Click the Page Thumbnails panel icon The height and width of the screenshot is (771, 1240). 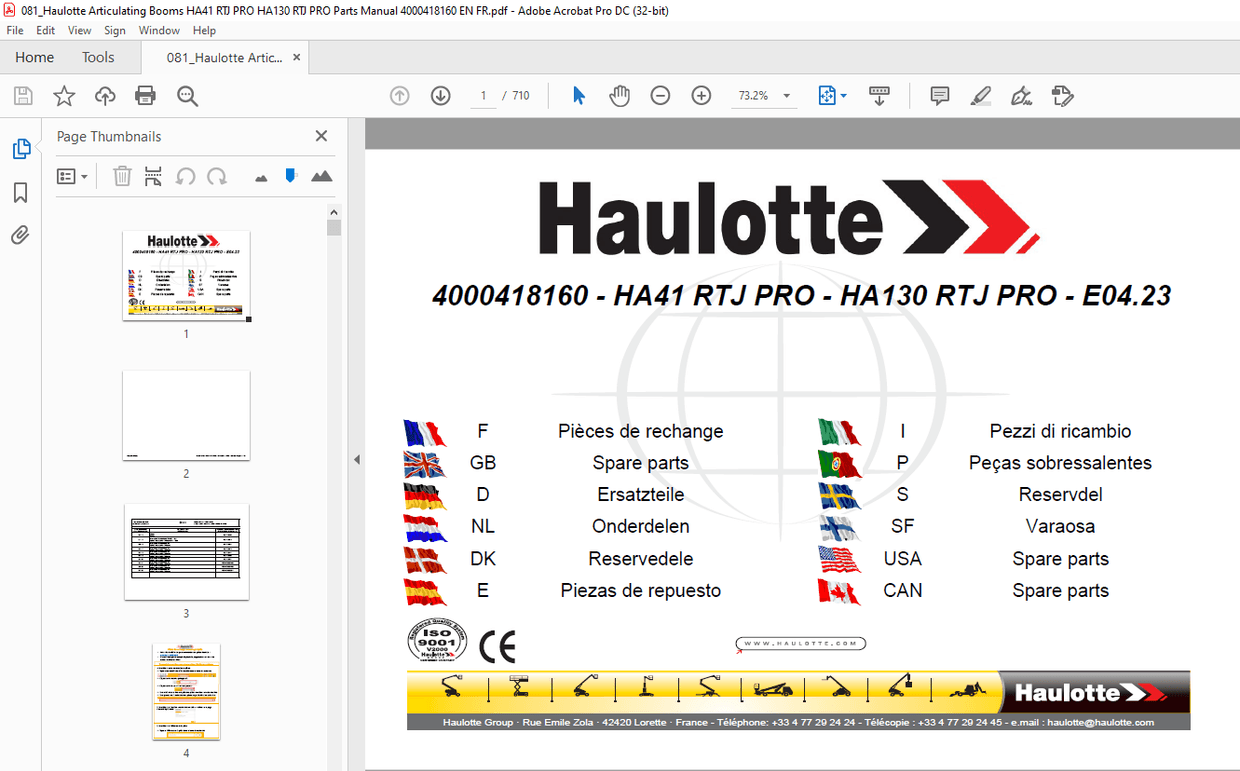tap(22, 148)
